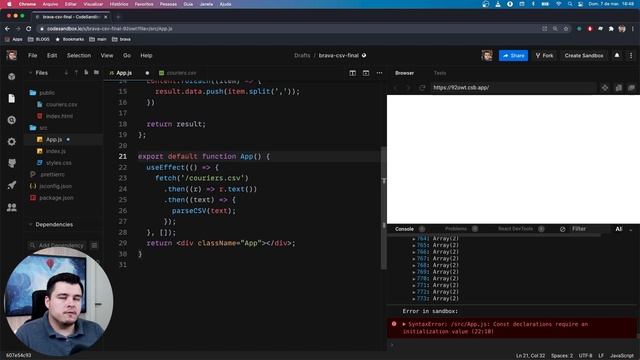This screenshot has height=360, width=640.
Task: Click the new folder icon in Files header
Action: tap(96, 73)
